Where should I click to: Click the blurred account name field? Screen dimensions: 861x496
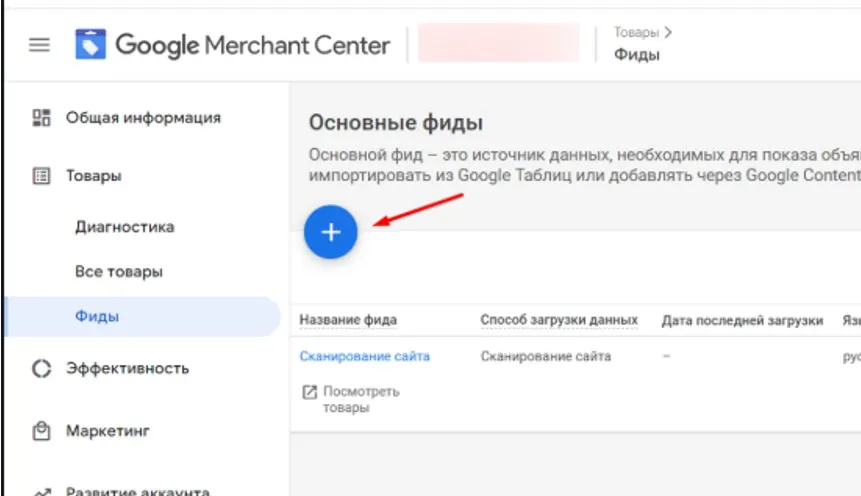499,43
